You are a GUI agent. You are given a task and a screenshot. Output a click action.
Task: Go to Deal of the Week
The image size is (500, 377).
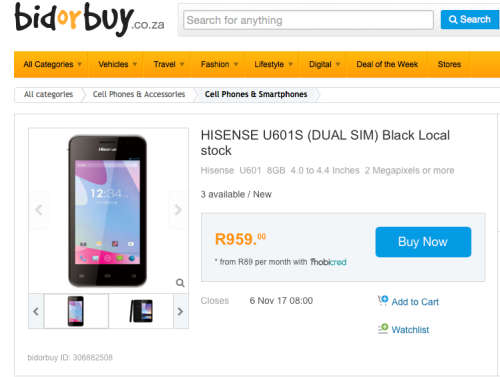pyautogui.click(x=387, y=64)
